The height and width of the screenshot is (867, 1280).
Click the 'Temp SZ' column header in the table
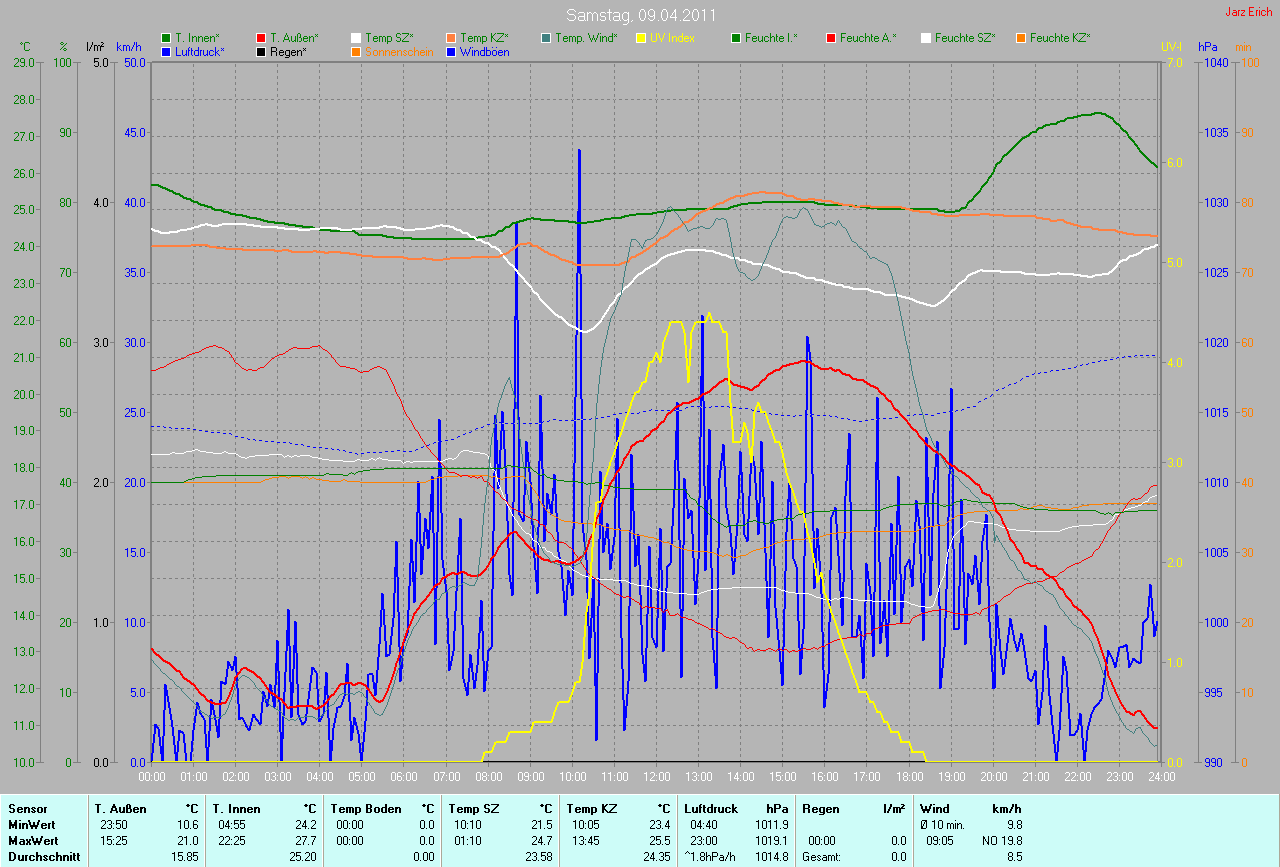[474, 808]
